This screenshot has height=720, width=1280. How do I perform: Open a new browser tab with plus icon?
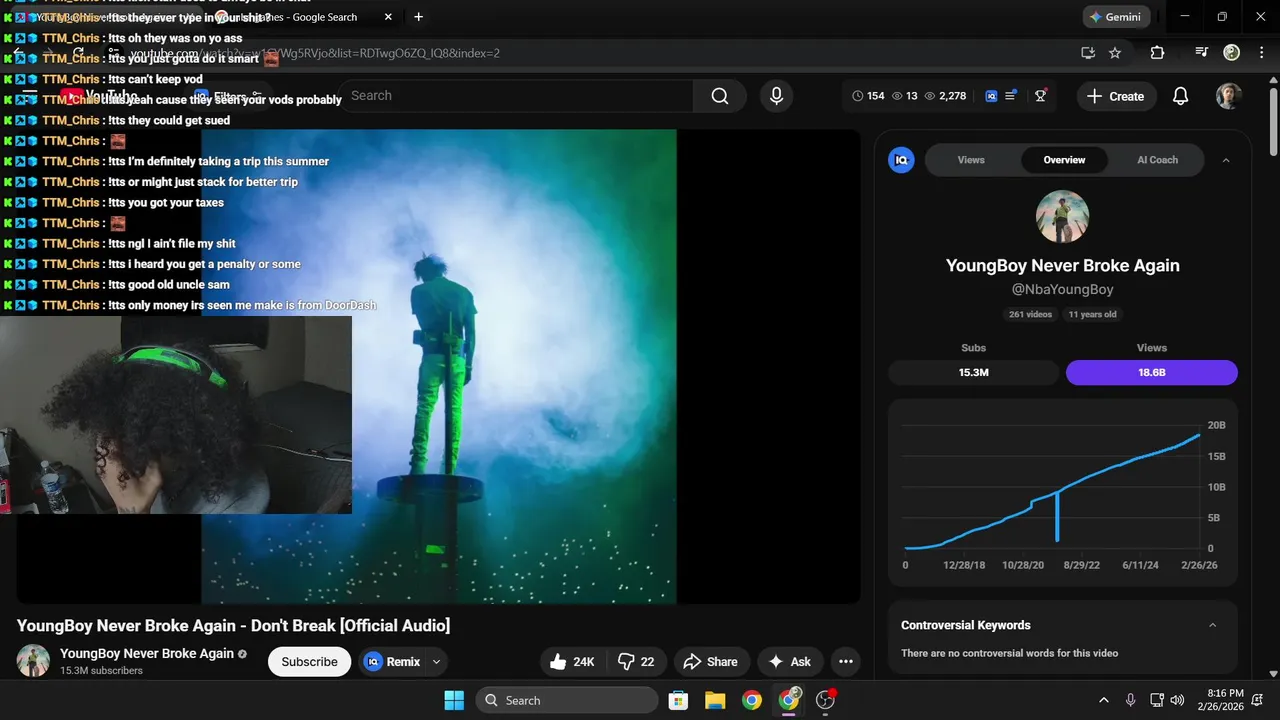[x=418, y=17]
